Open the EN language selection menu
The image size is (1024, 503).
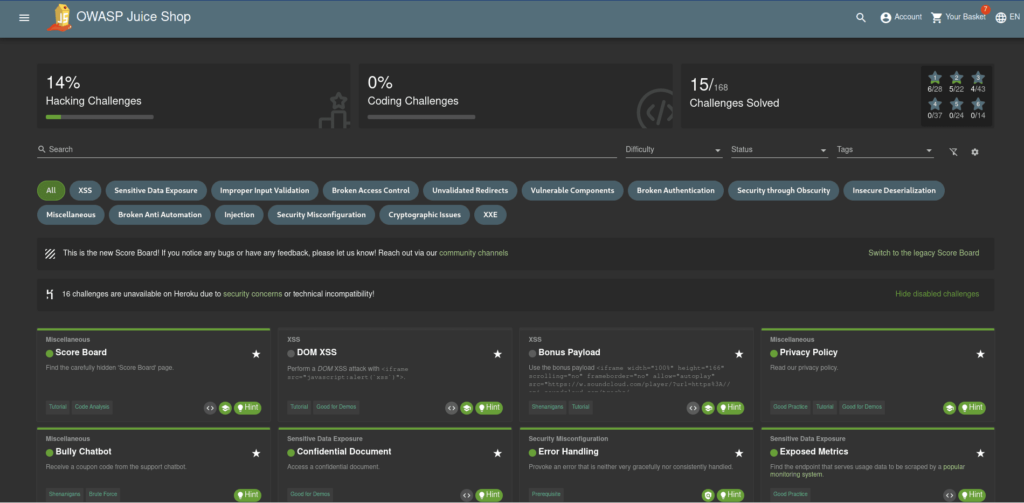click(1006, 17)
